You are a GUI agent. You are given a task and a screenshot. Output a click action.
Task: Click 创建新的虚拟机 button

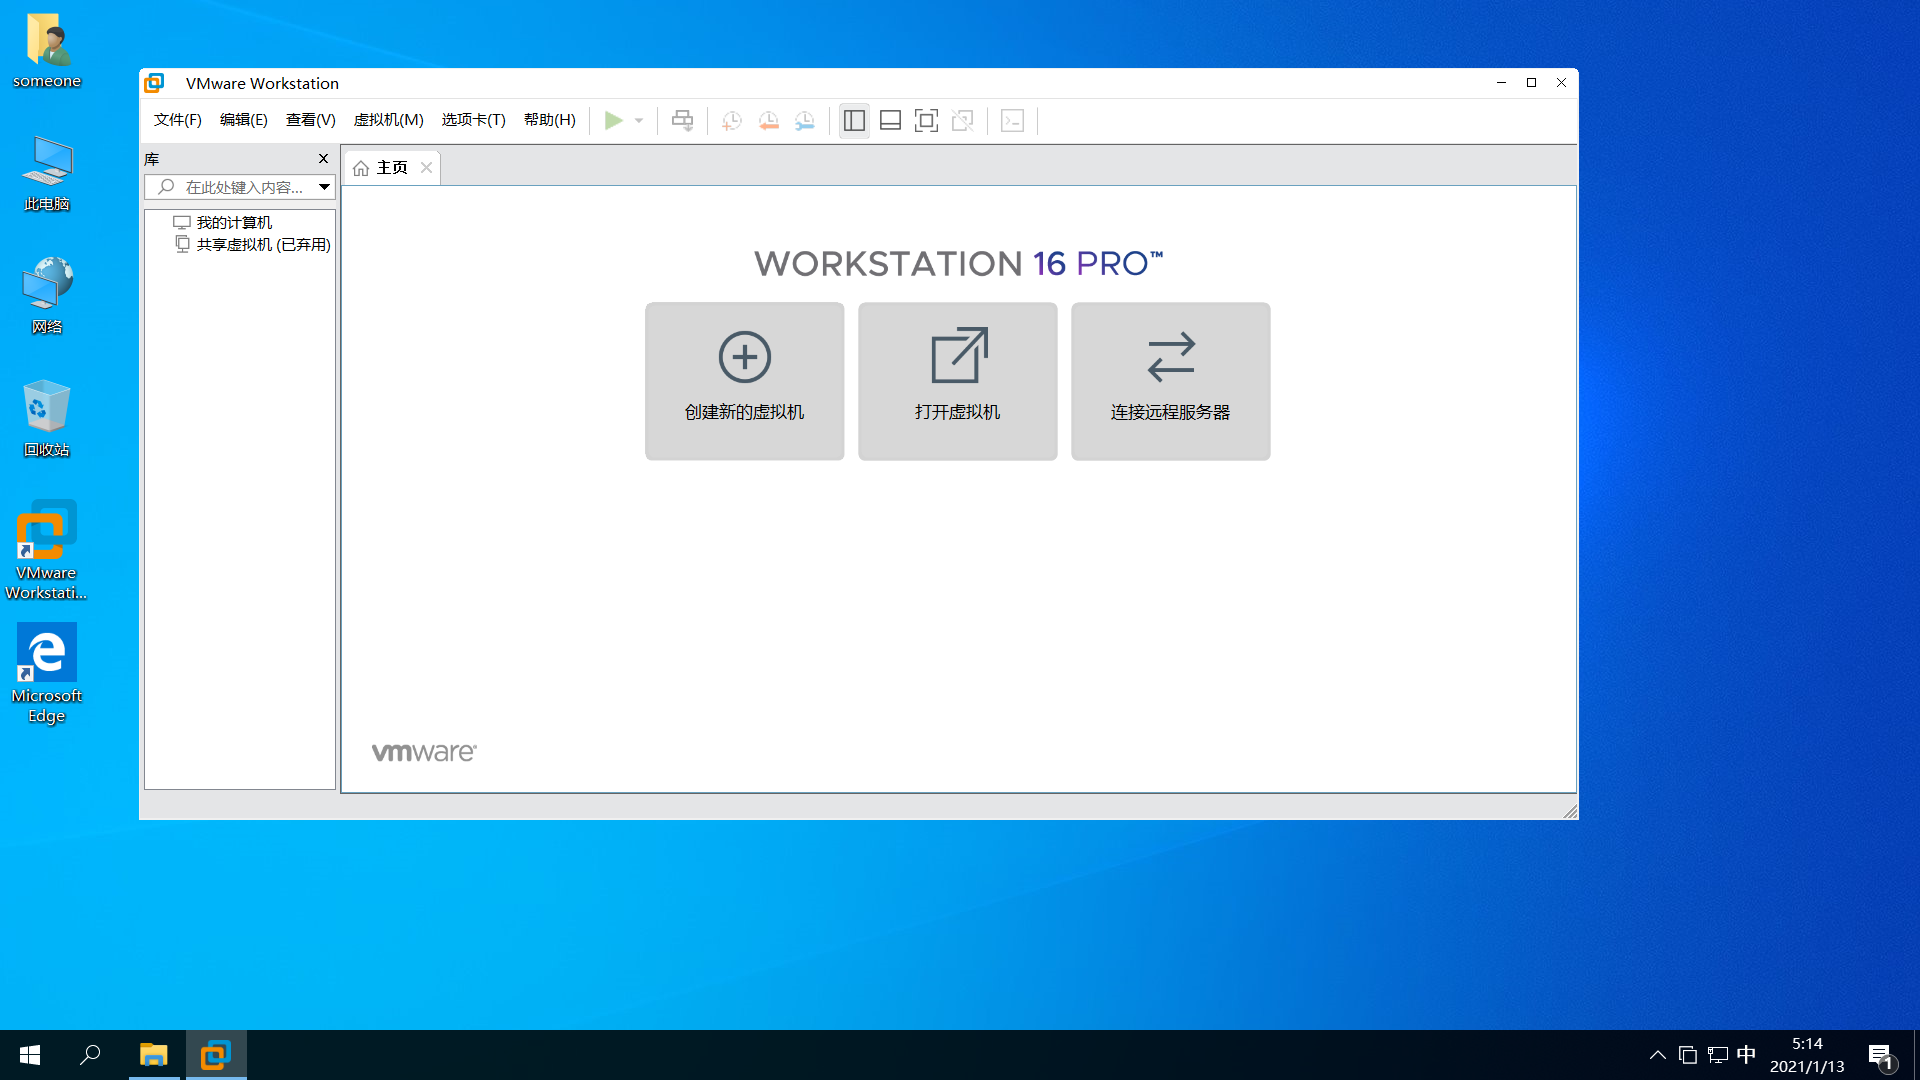click(x=744, y=381)
